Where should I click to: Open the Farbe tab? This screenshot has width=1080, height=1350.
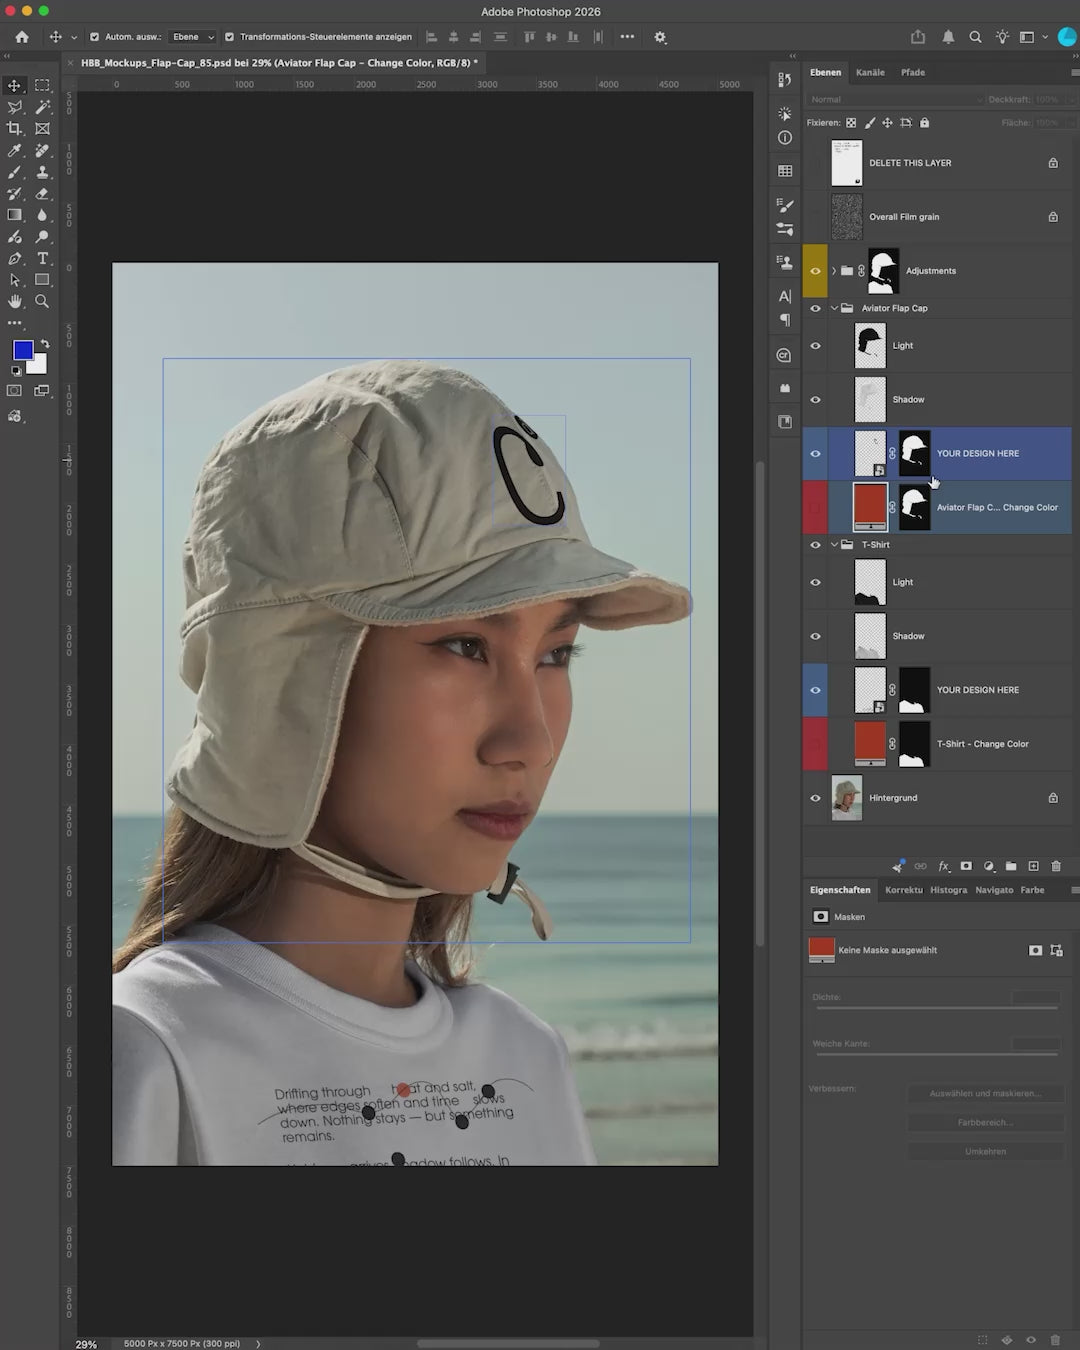pos(1032,890)
